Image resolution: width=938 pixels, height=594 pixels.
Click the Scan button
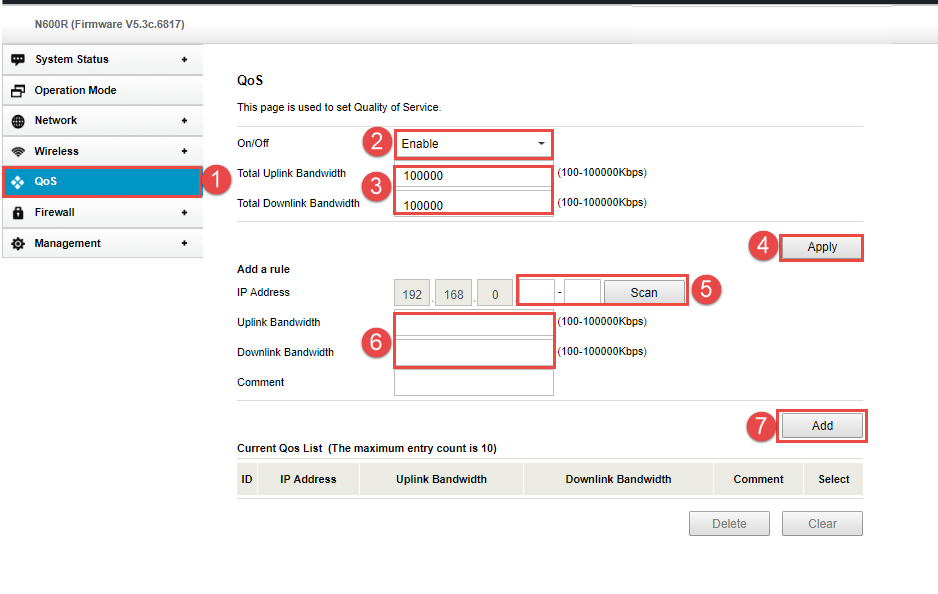coord(644,293)
